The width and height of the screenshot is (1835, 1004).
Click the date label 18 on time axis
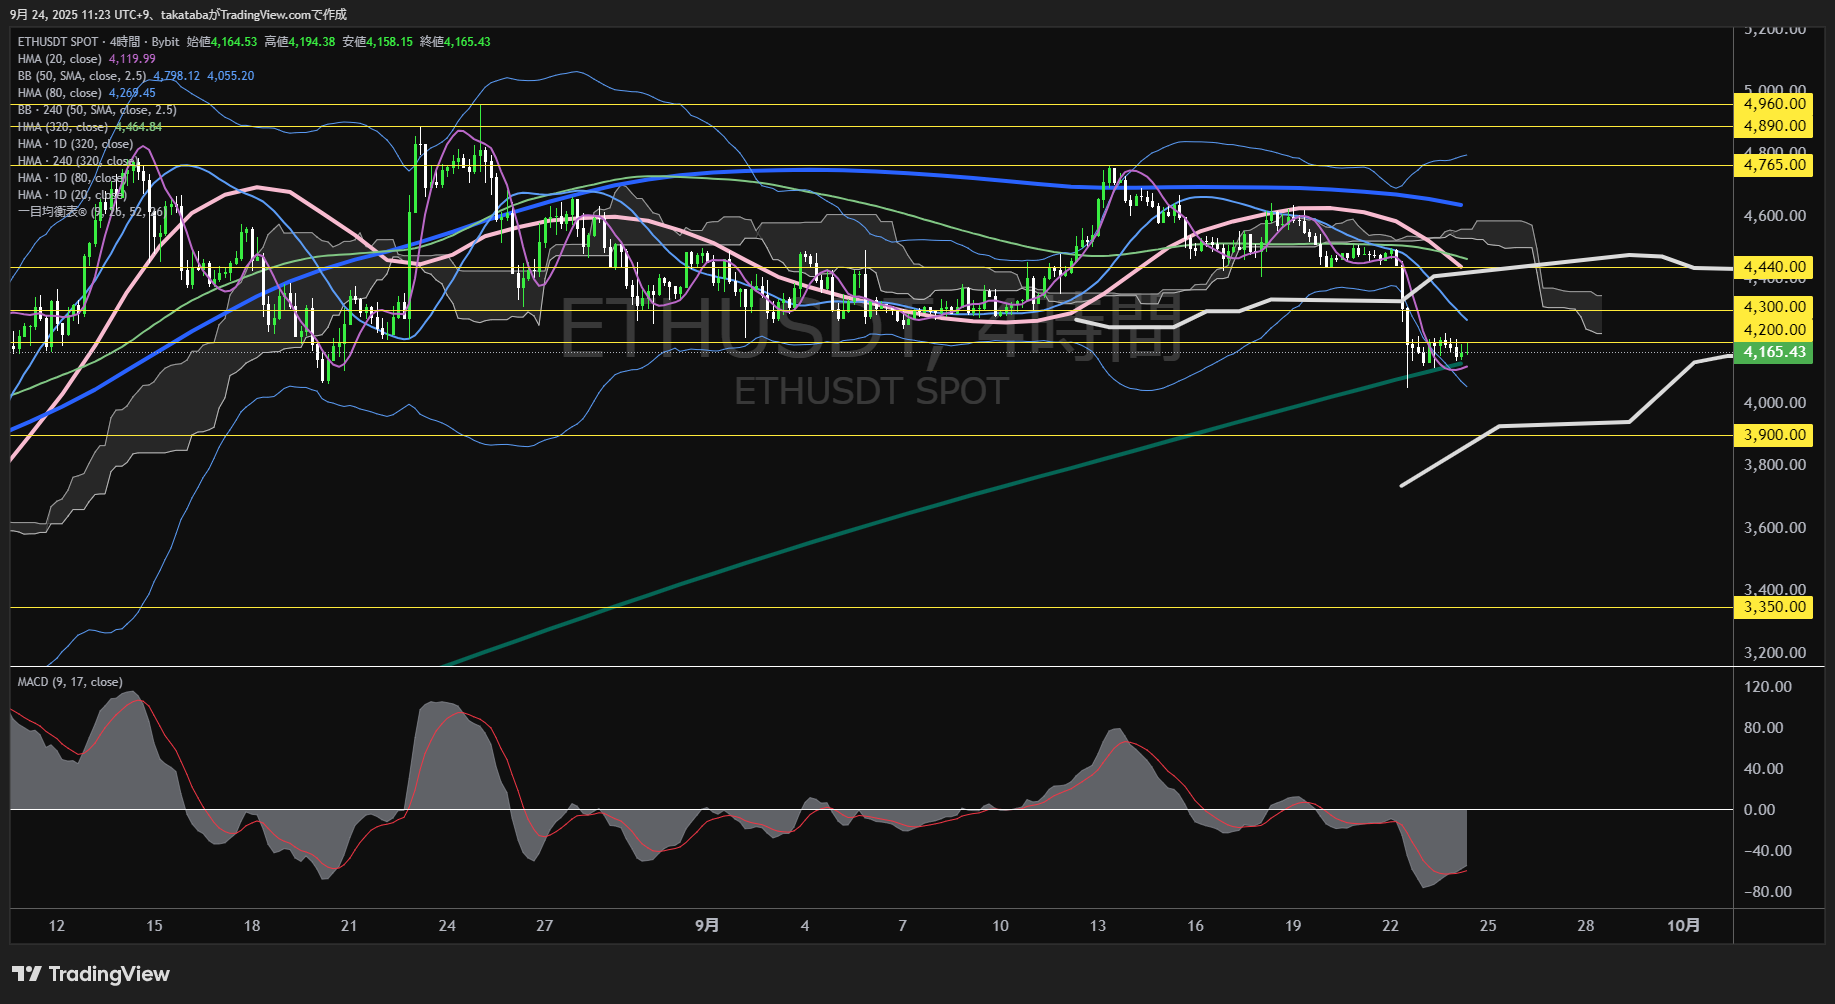252,926
